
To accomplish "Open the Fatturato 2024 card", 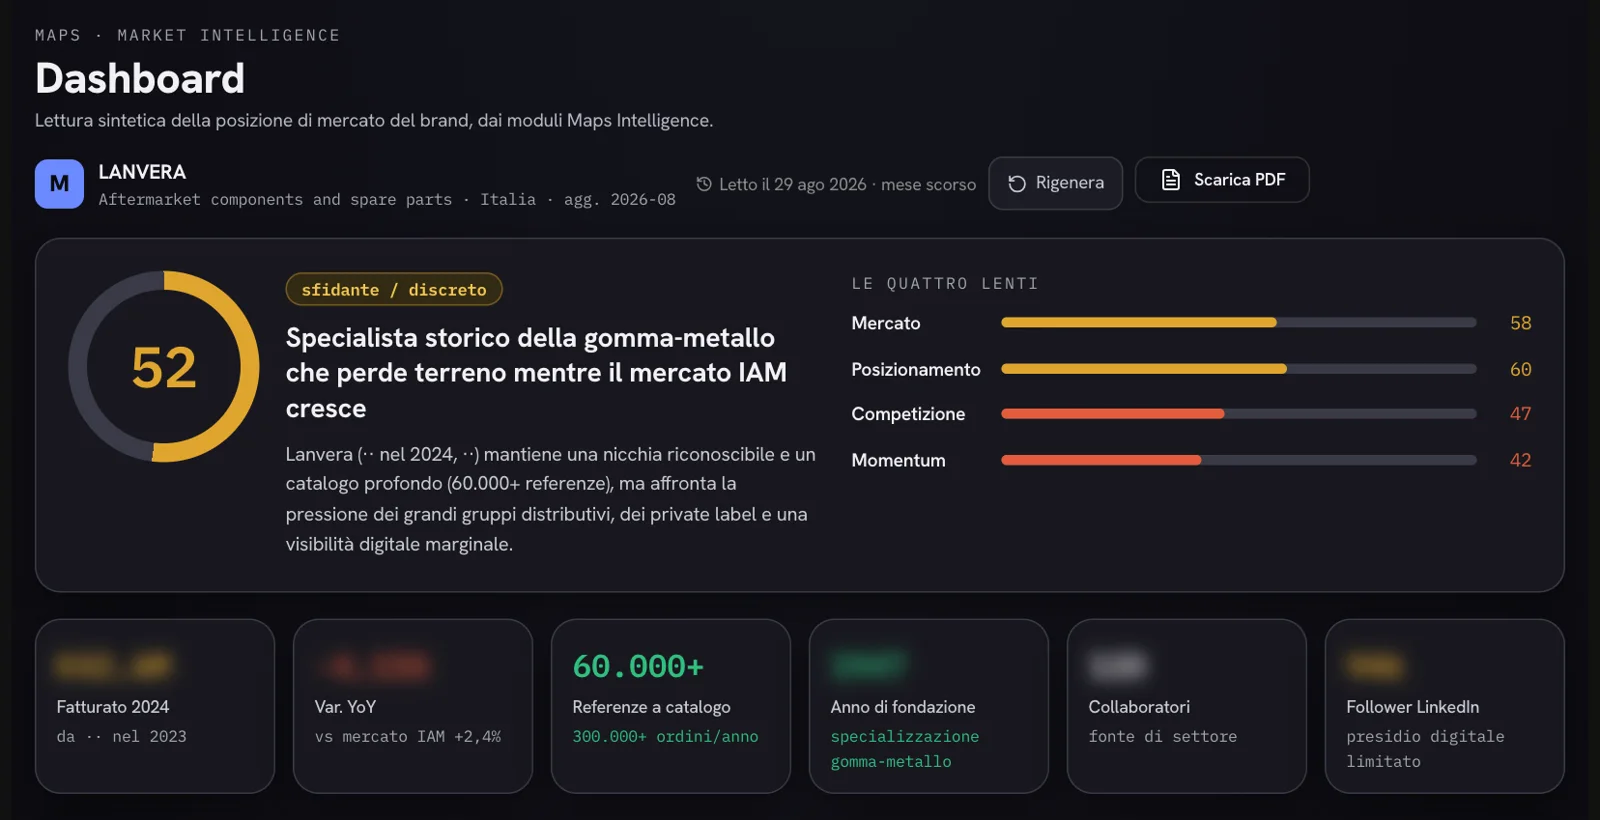I will pyautogui.click(x=155, y=706).
